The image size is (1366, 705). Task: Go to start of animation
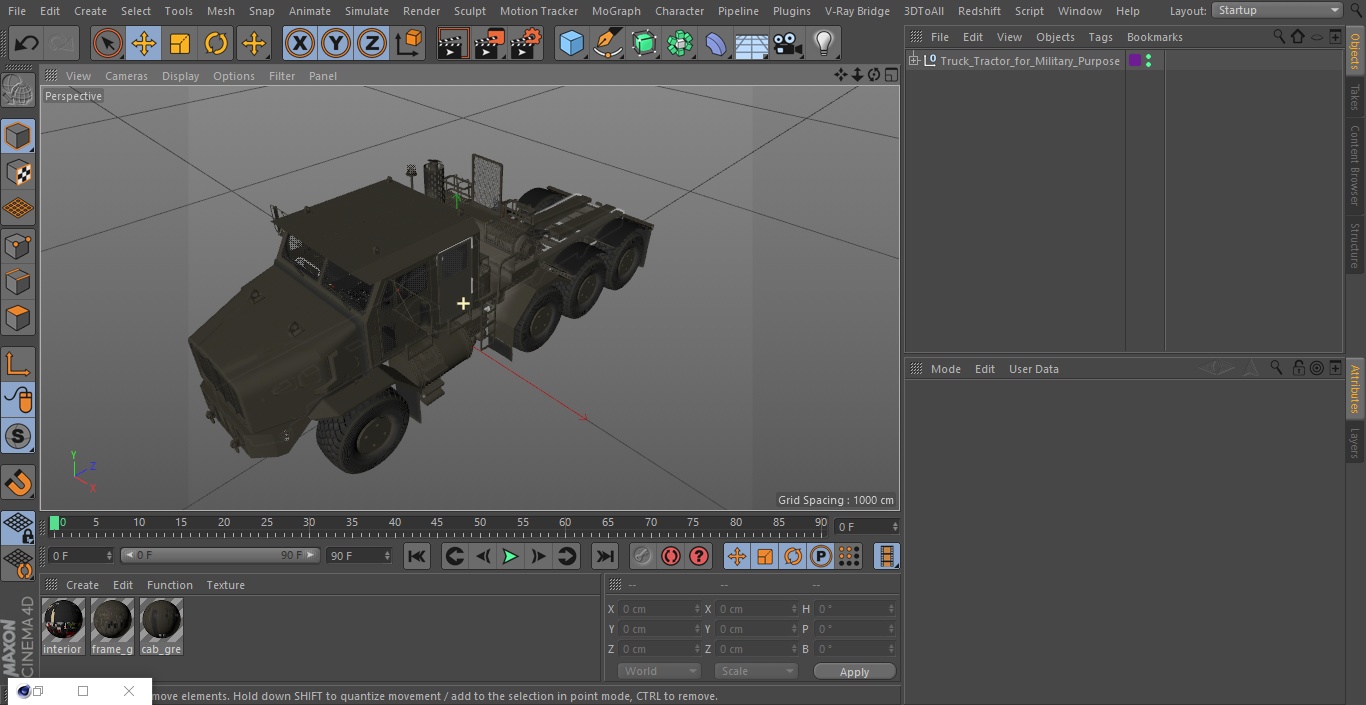pos(417,556)
